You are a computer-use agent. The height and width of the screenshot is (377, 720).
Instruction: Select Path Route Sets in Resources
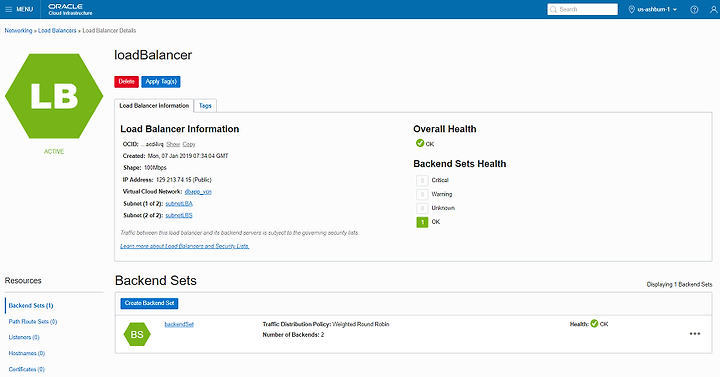click(x=33, y=321)
